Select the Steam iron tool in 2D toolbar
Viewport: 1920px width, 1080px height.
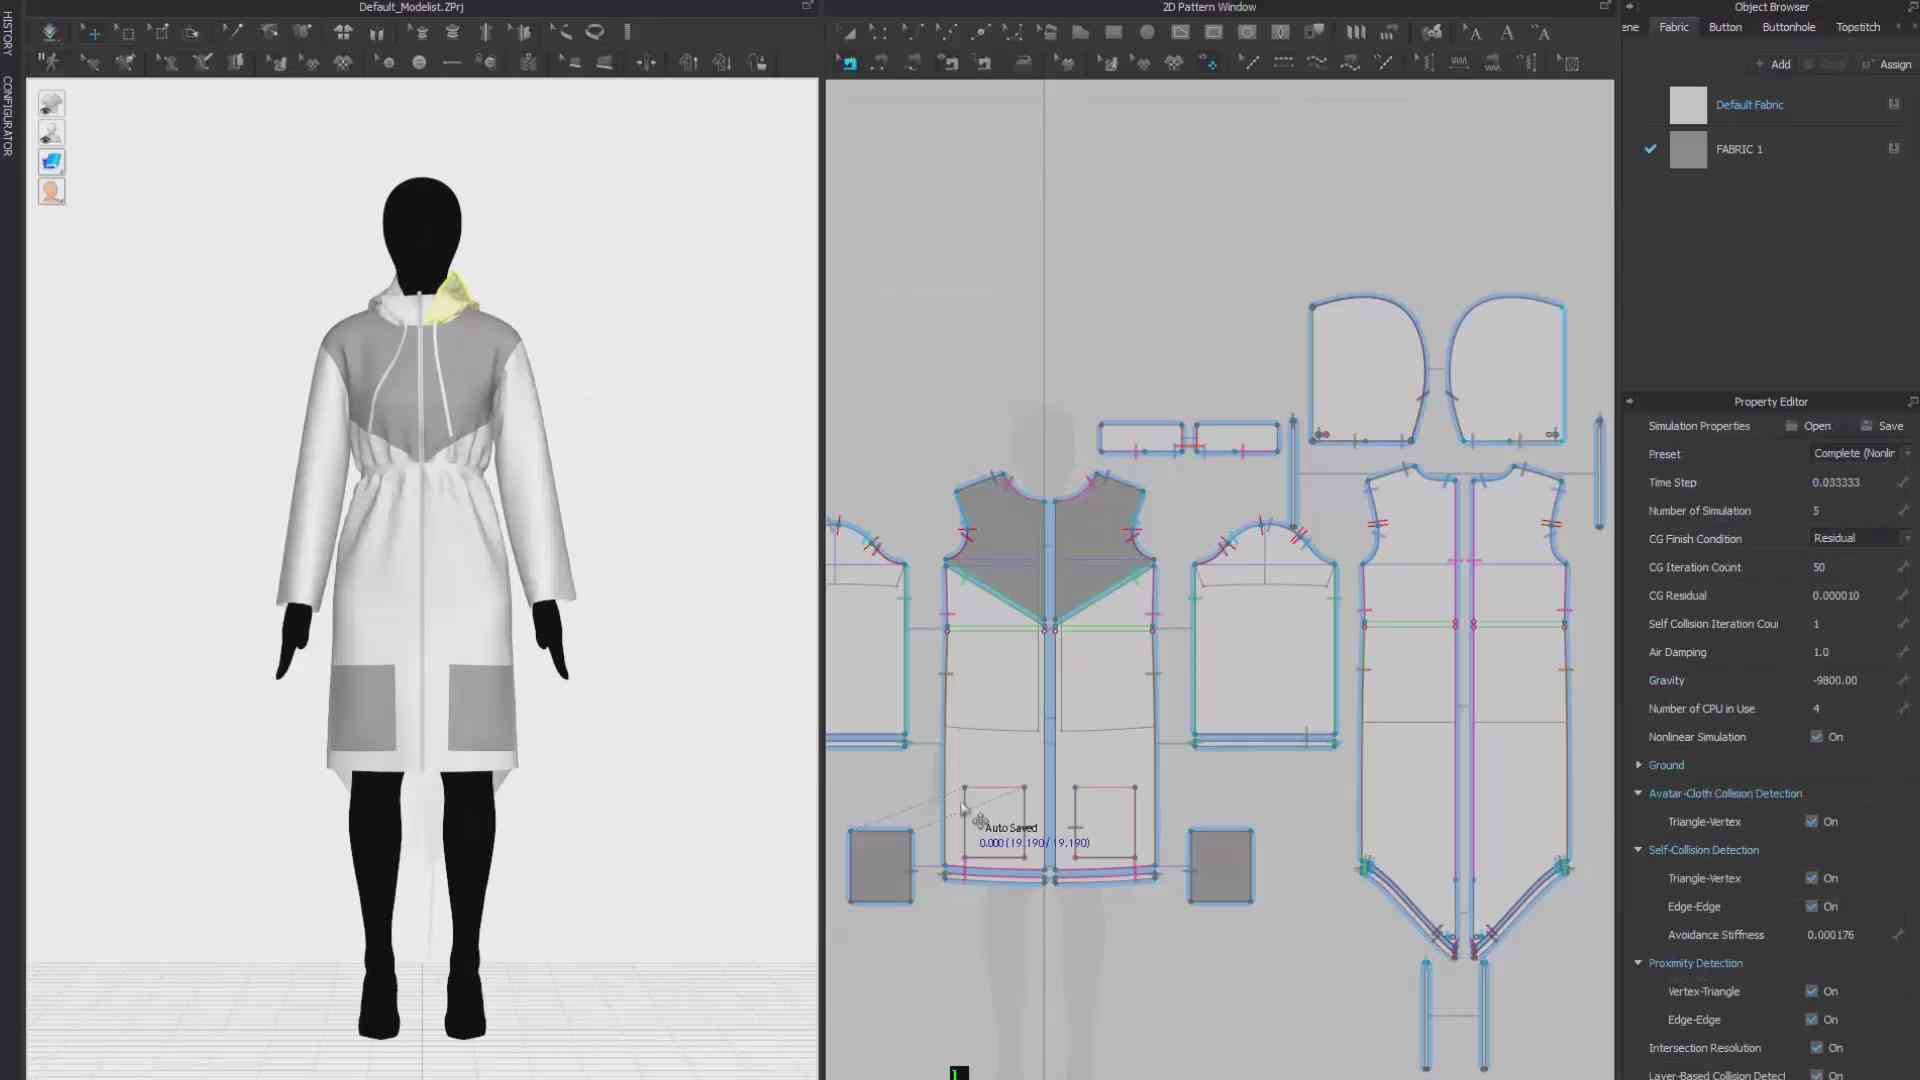(1023, 63)
